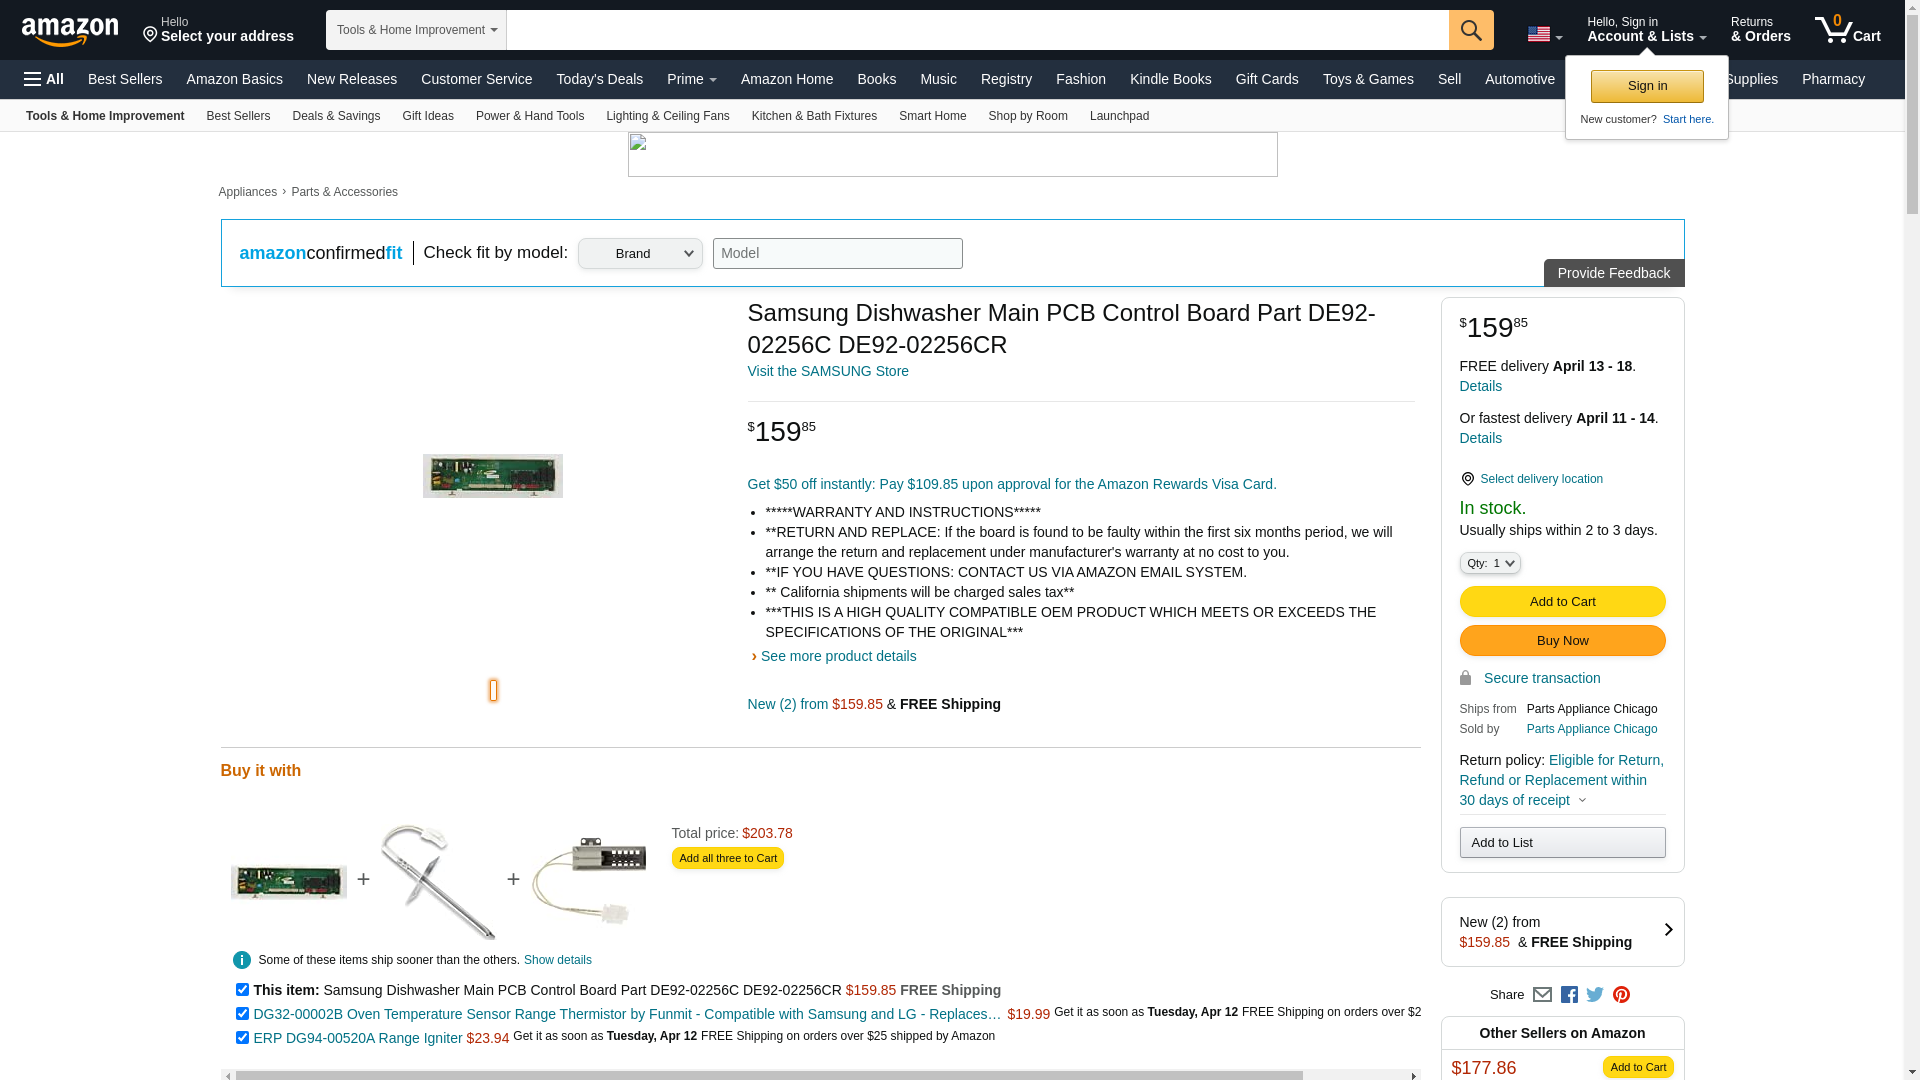Open Today's Deals in navigation
Screen dimensions: 1920x1080
599,79
